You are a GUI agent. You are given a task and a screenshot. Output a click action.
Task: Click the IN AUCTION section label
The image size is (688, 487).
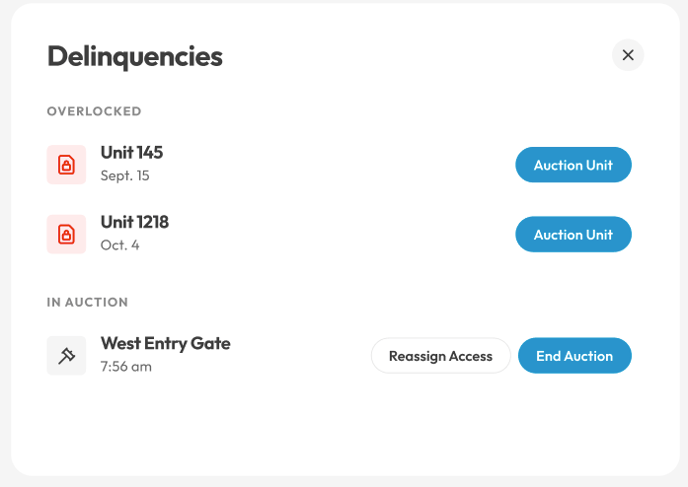tap(87, 302)
